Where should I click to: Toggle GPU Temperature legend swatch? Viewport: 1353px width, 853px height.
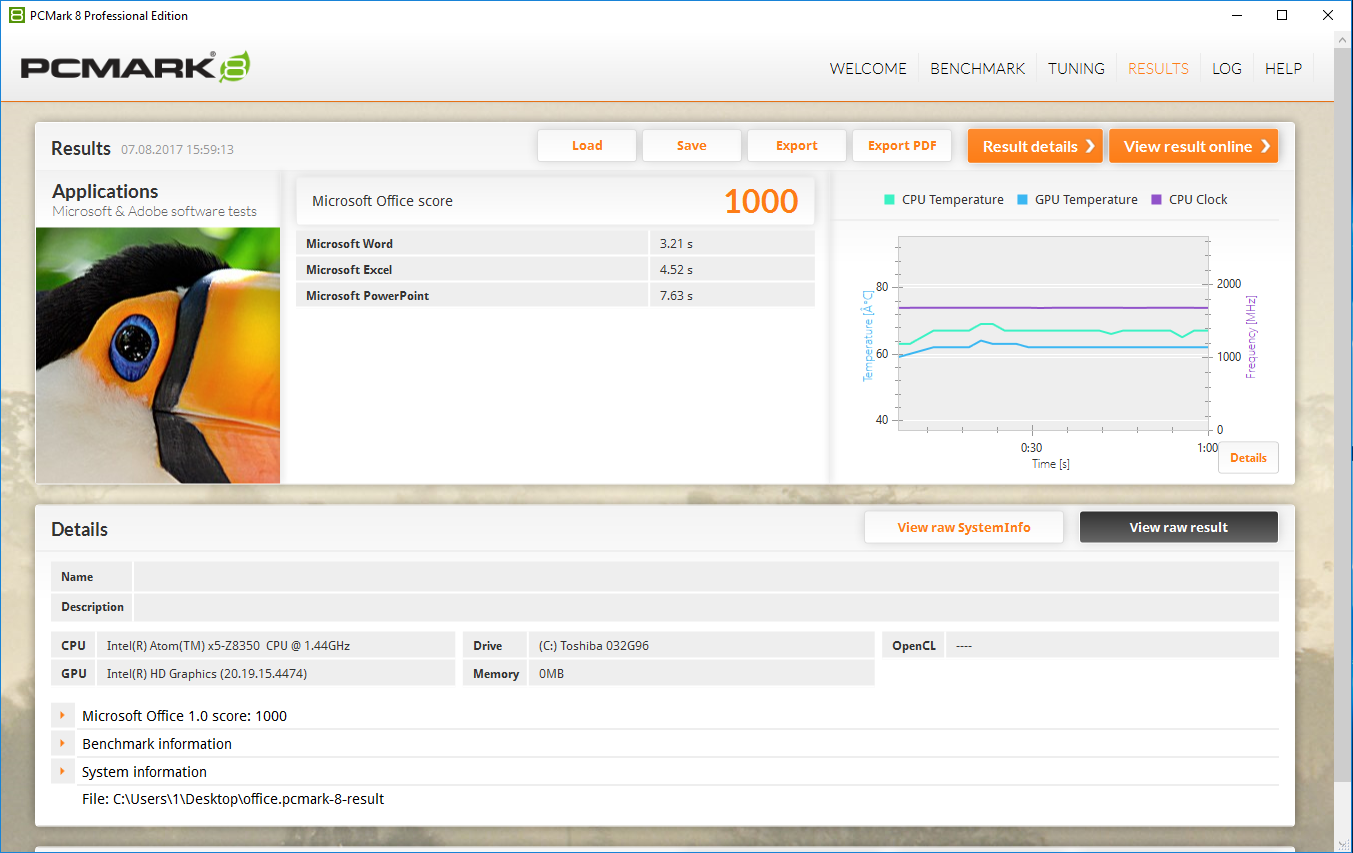(x=1023, y=199)
